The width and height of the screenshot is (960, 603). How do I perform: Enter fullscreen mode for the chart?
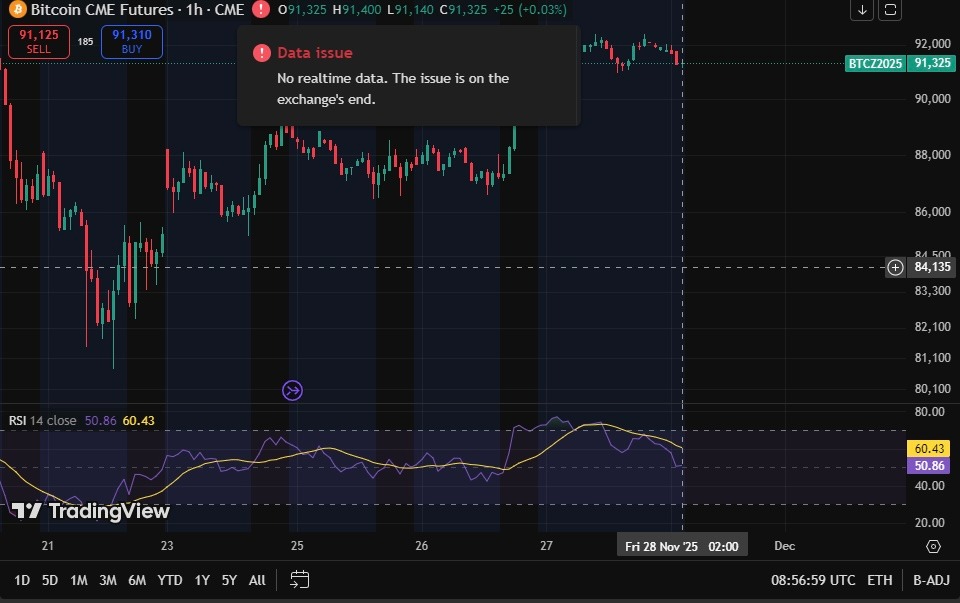(888, 11)
